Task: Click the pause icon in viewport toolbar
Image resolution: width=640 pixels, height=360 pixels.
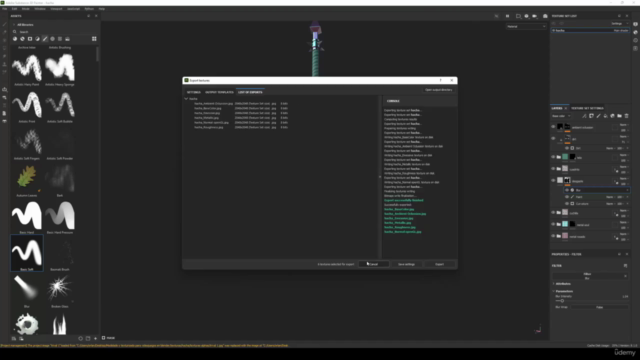Action: coord(507,16)
